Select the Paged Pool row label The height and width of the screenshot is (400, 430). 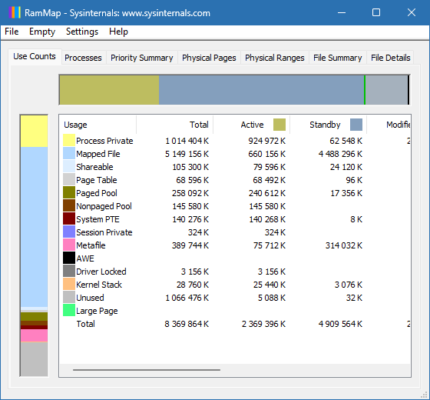pos(97,193)
